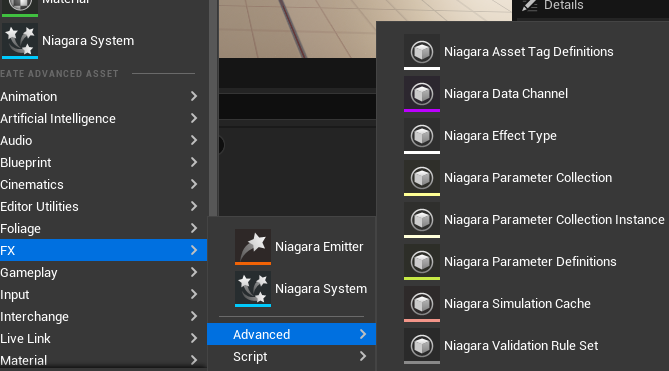
Task: Expand the Advanced submenu arrow
Action: click(363, 334)
